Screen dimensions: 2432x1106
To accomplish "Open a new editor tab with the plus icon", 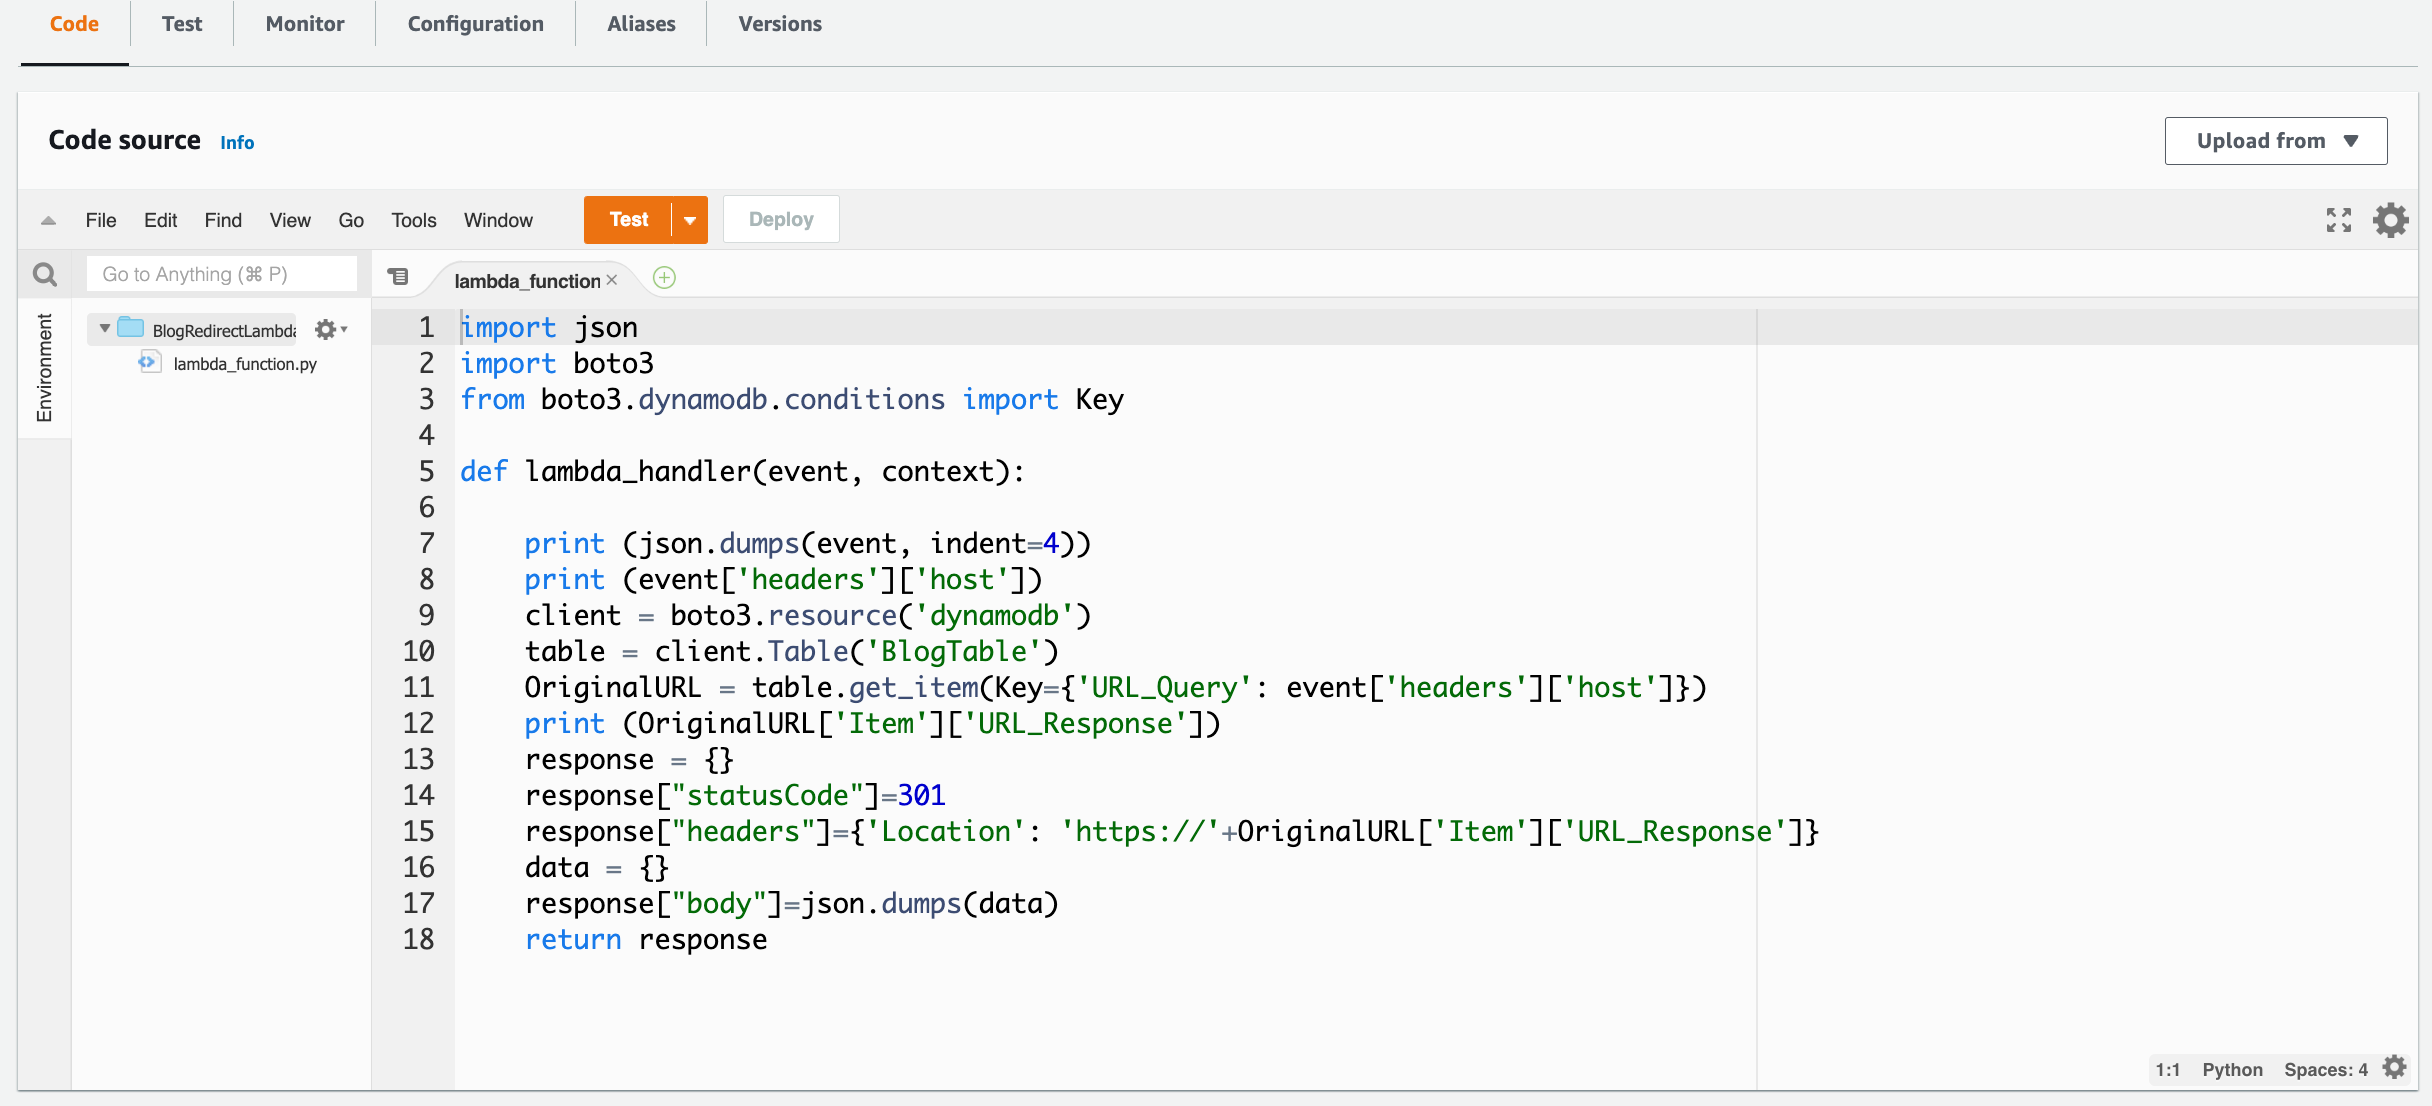I will click(x=664, y=278).
